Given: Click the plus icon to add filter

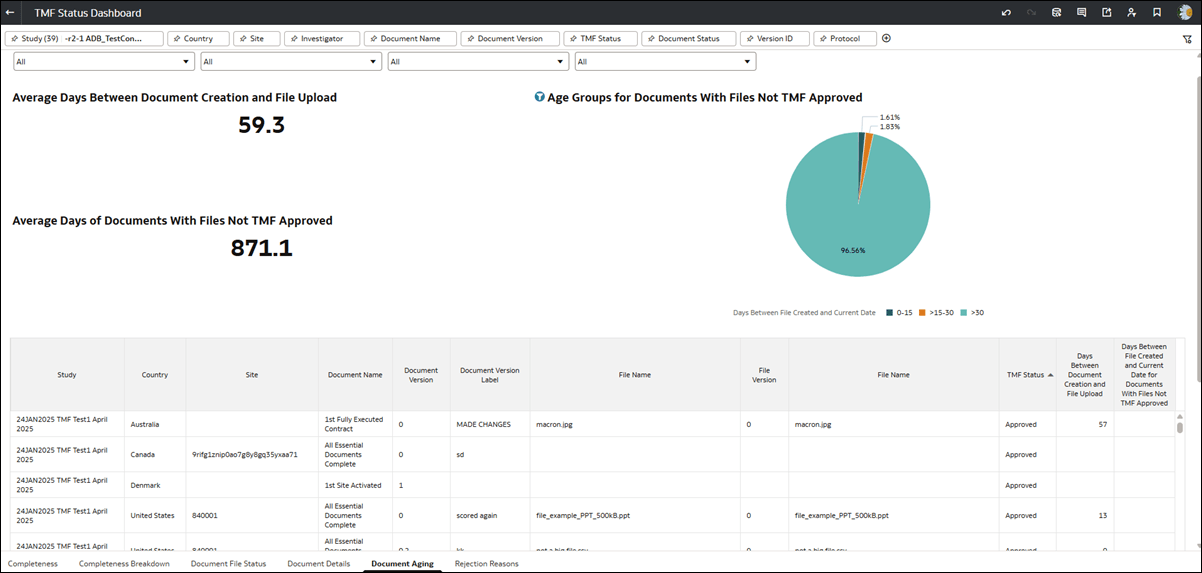Looking at the screenshot, I should pos(886,38).
